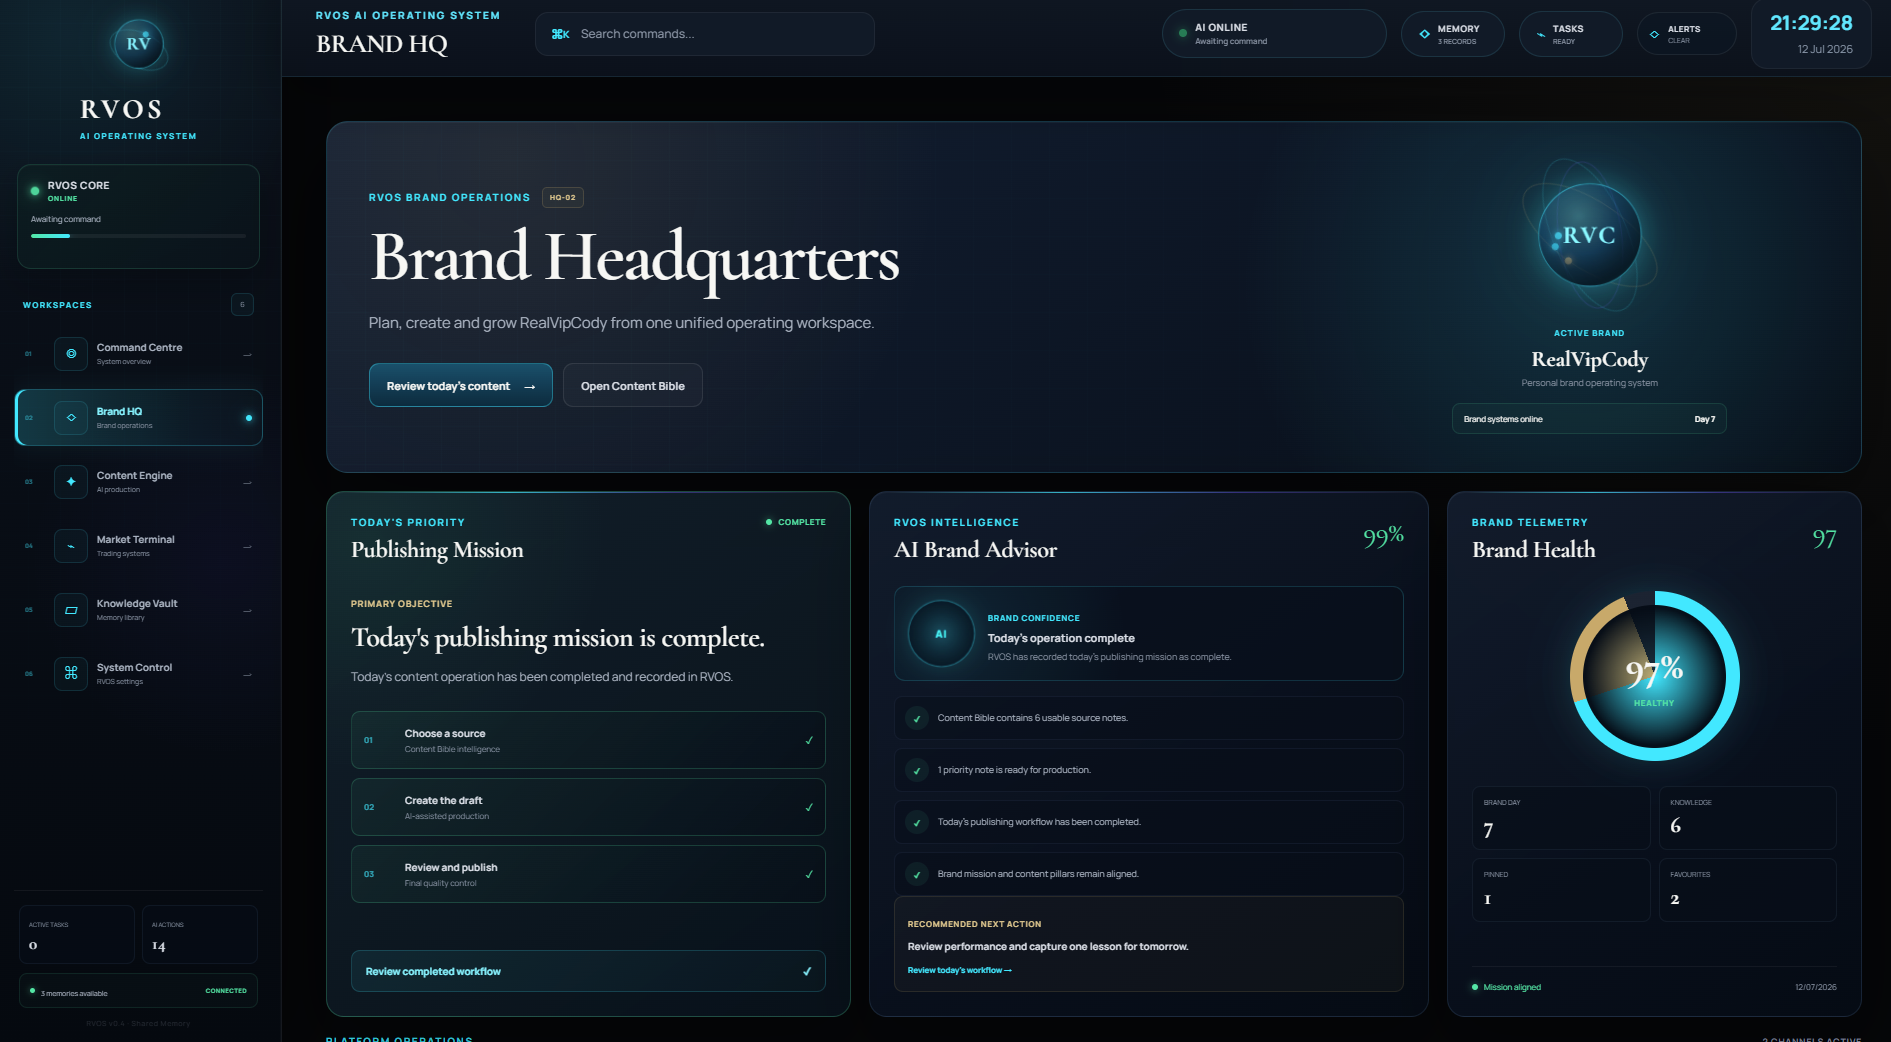The image size is (1891, 1042).
Task: Click the Command Centre target icon
Action: (71, 354)
